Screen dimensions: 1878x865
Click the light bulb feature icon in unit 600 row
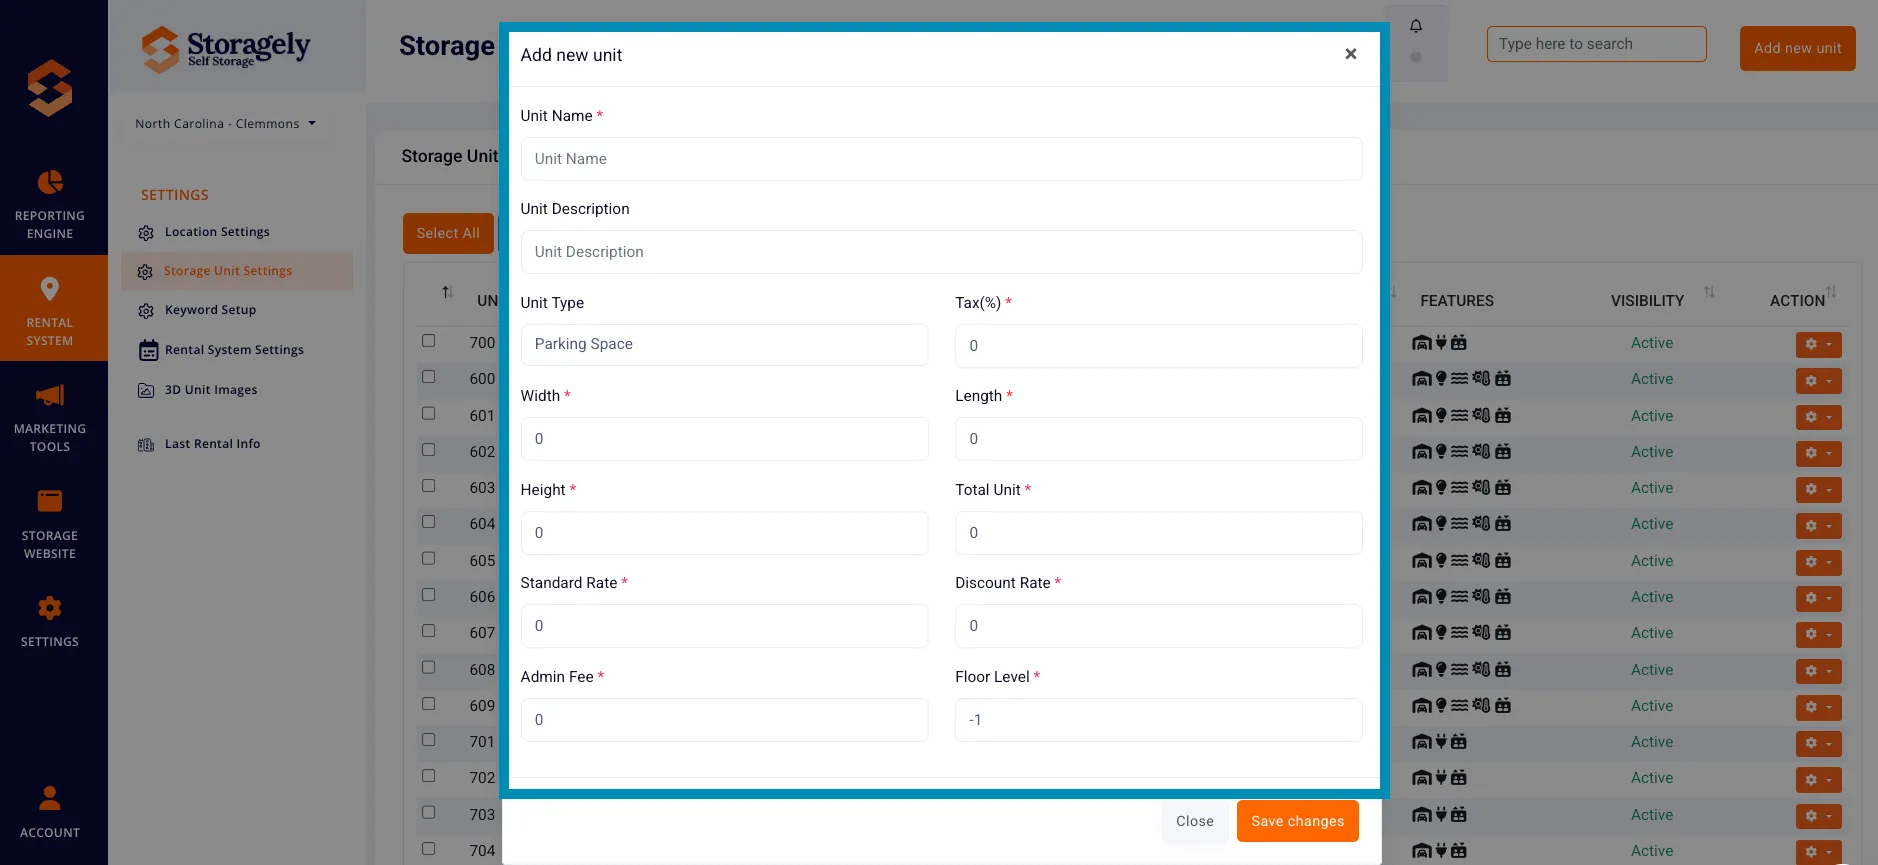click(1441, 379)
